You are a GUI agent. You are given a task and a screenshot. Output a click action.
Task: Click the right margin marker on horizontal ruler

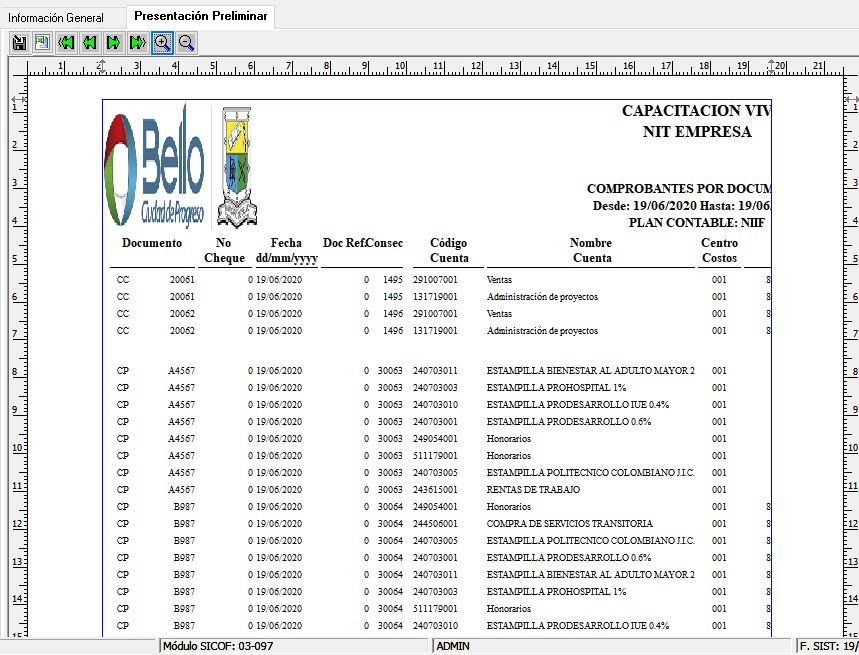tap(773, 66)
